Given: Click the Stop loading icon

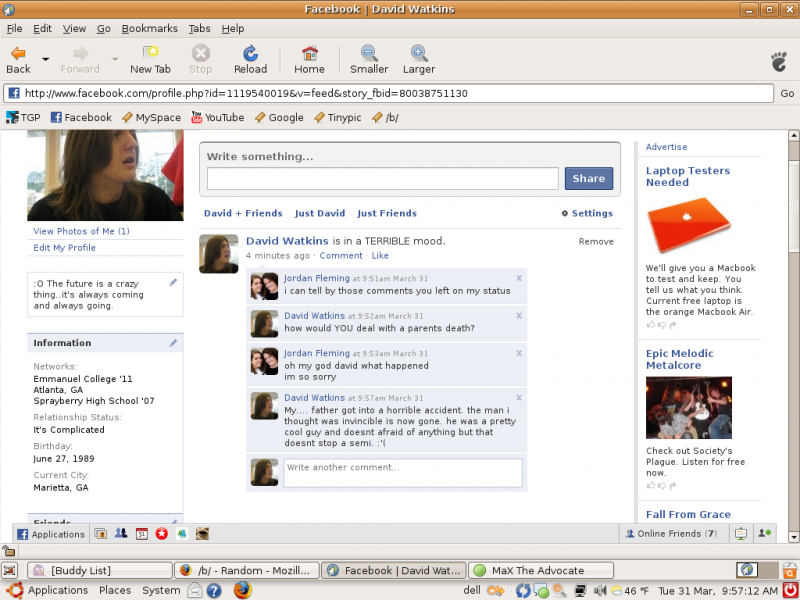Looking at the screenshot, I should pyautogui.click(x=201, y=60).
